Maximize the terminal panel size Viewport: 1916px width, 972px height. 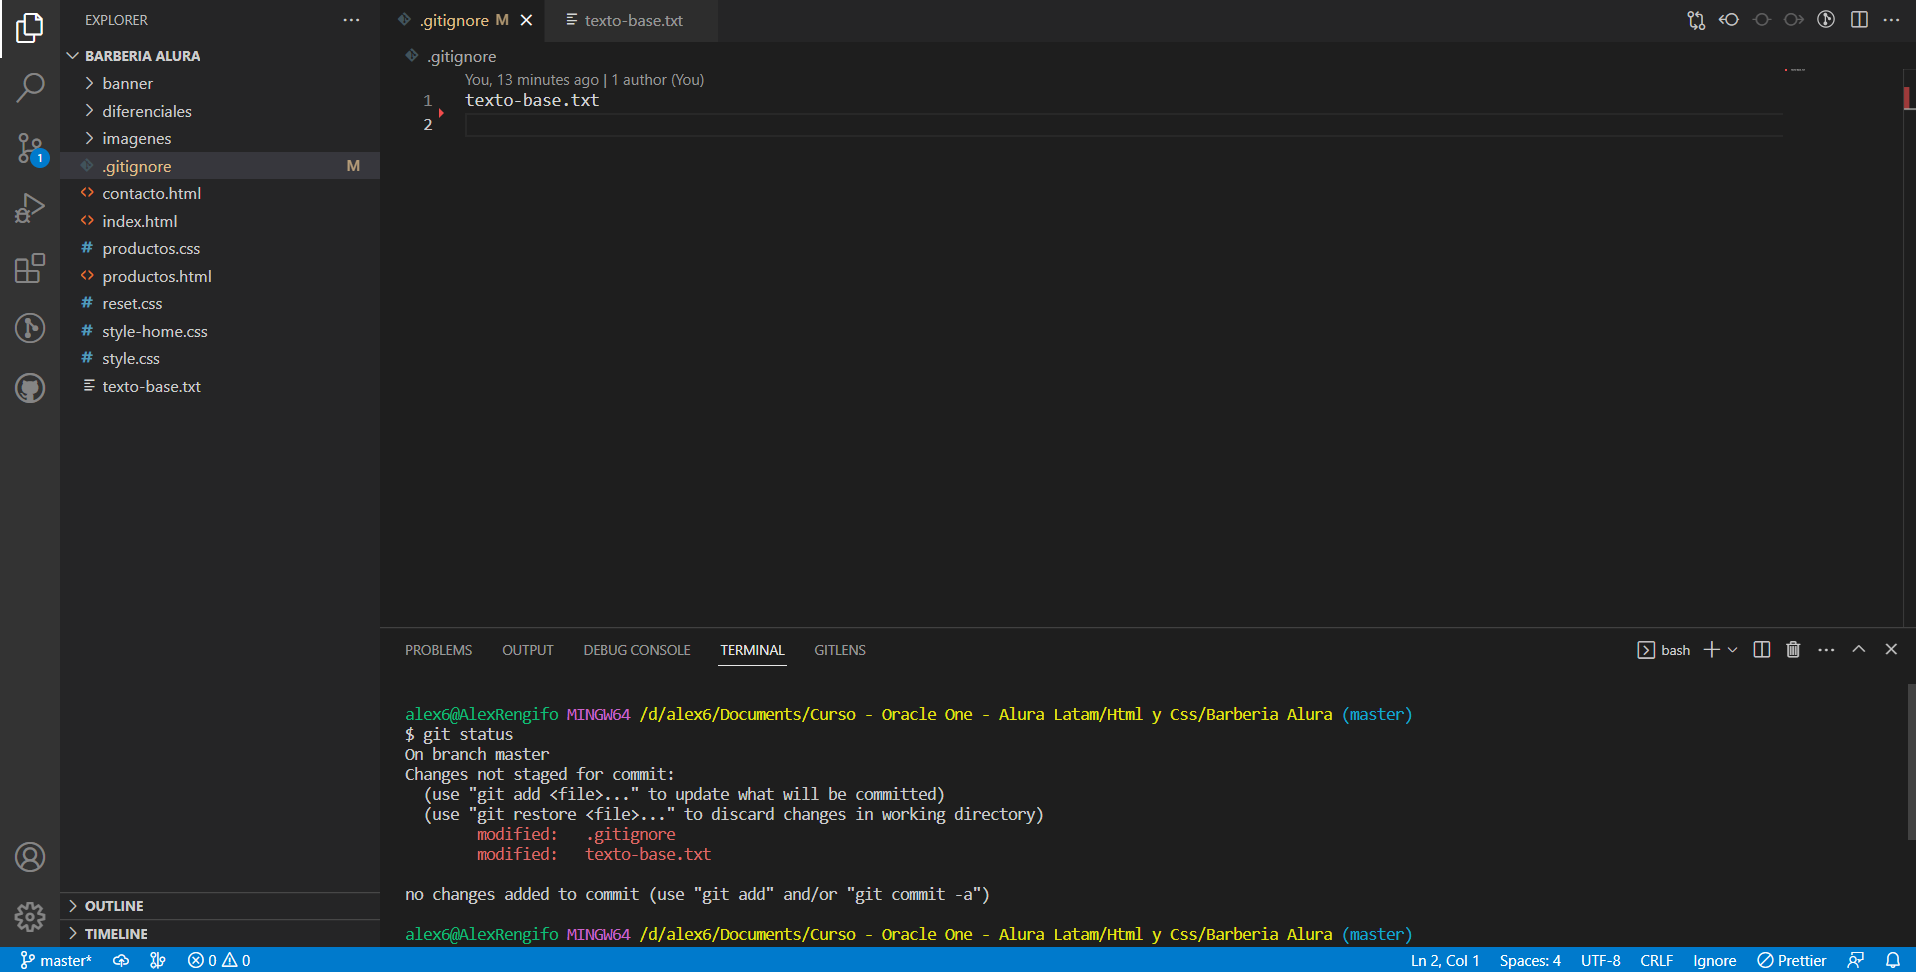pos(1859,649)
